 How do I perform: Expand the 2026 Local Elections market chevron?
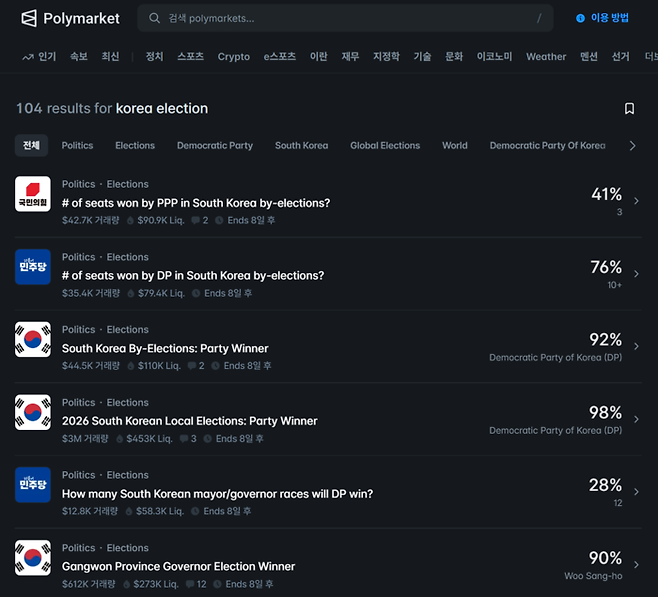click(x=637, y=419)
